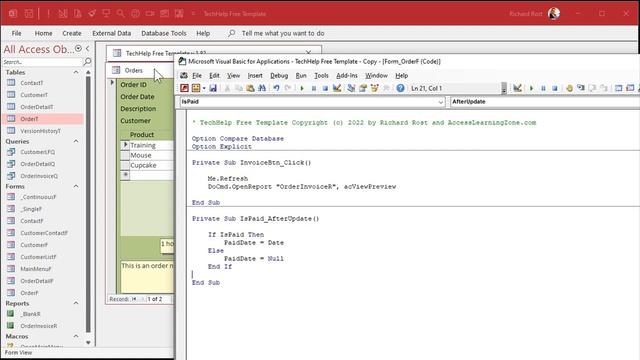Collapse the Tables group in navigation pane
Viewport: 640px width, 360px height.
(x=76, y=72)
